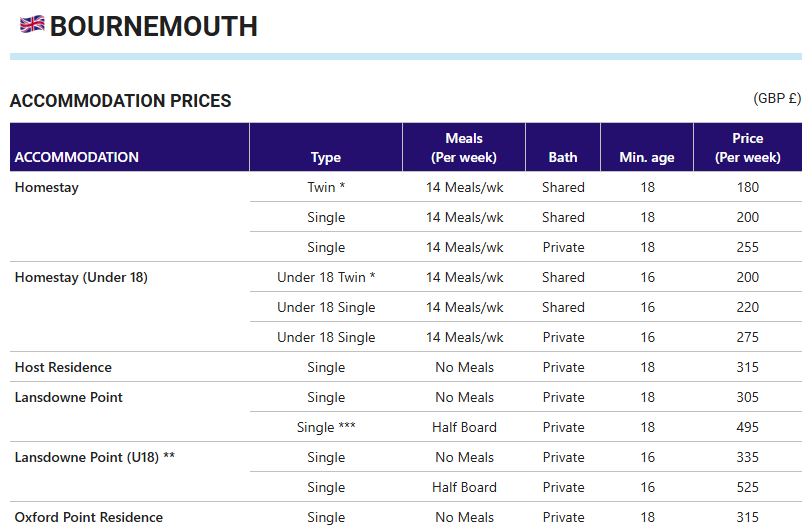Click the Single *** type cell
The width and height of the screenshot is (810, 530).
326,427
